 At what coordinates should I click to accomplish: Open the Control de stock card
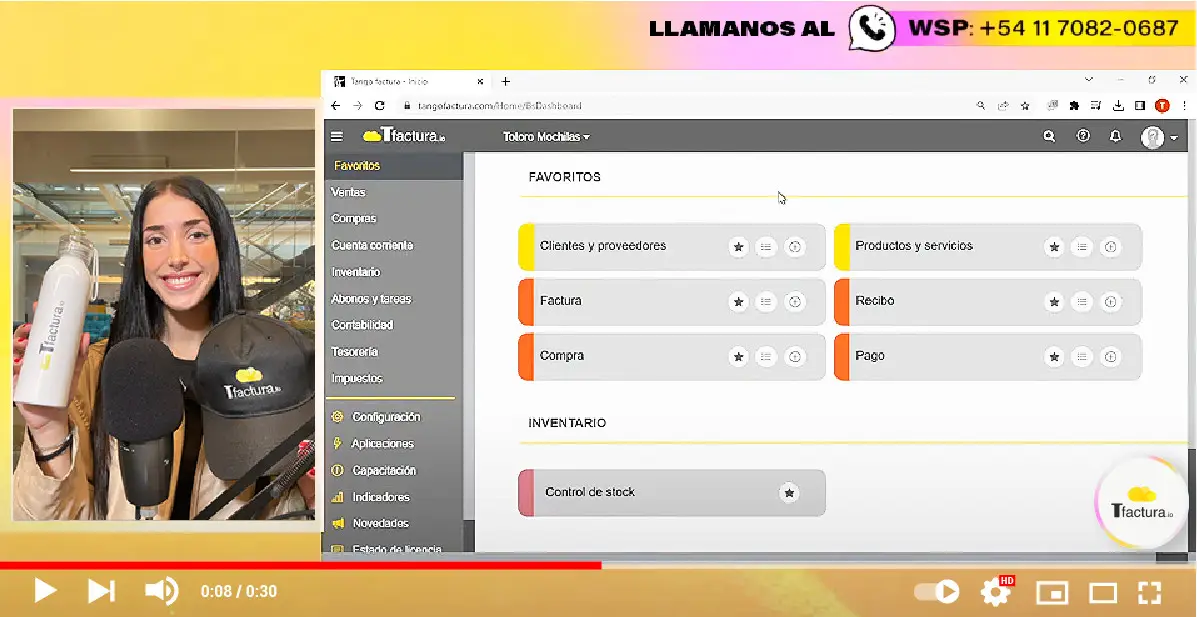[672, 493]
